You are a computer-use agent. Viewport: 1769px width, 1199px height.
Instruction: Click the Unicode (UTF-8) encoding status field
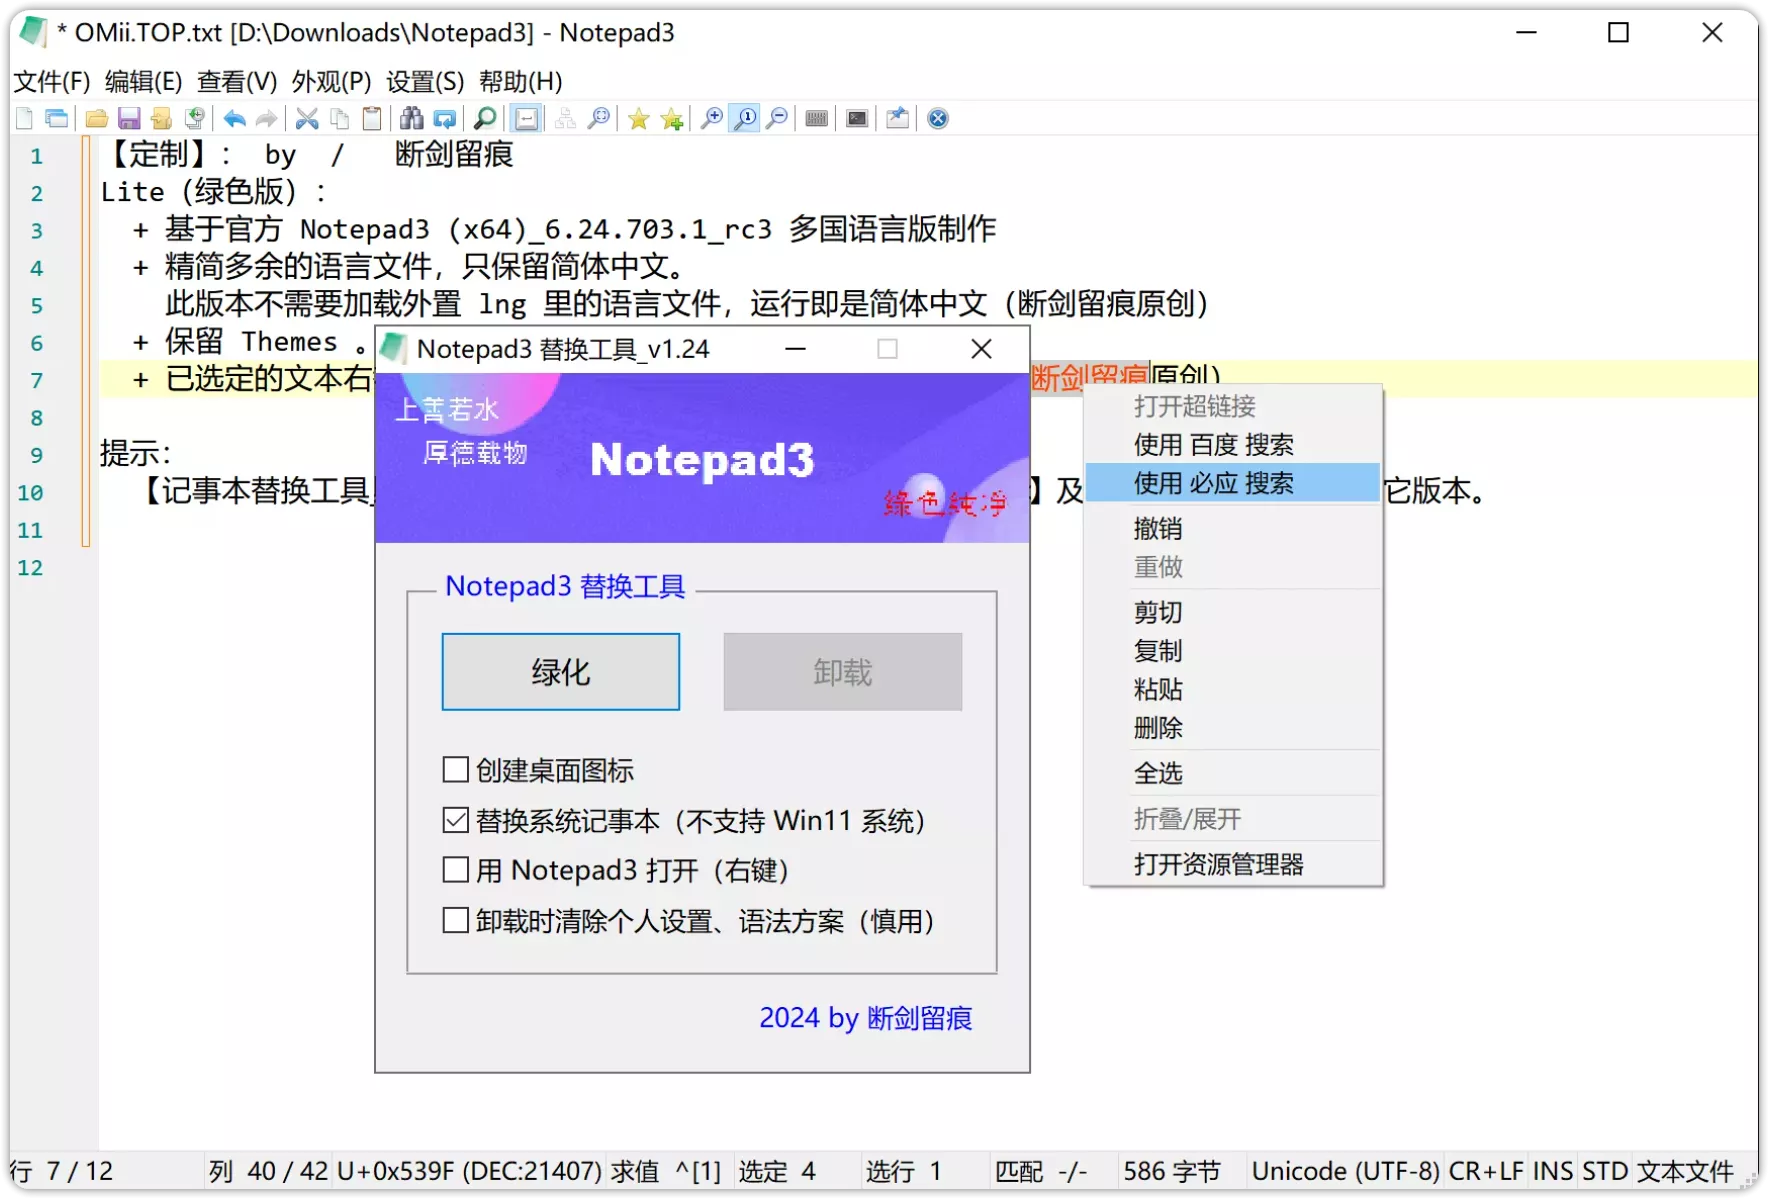point(1345,1170)
